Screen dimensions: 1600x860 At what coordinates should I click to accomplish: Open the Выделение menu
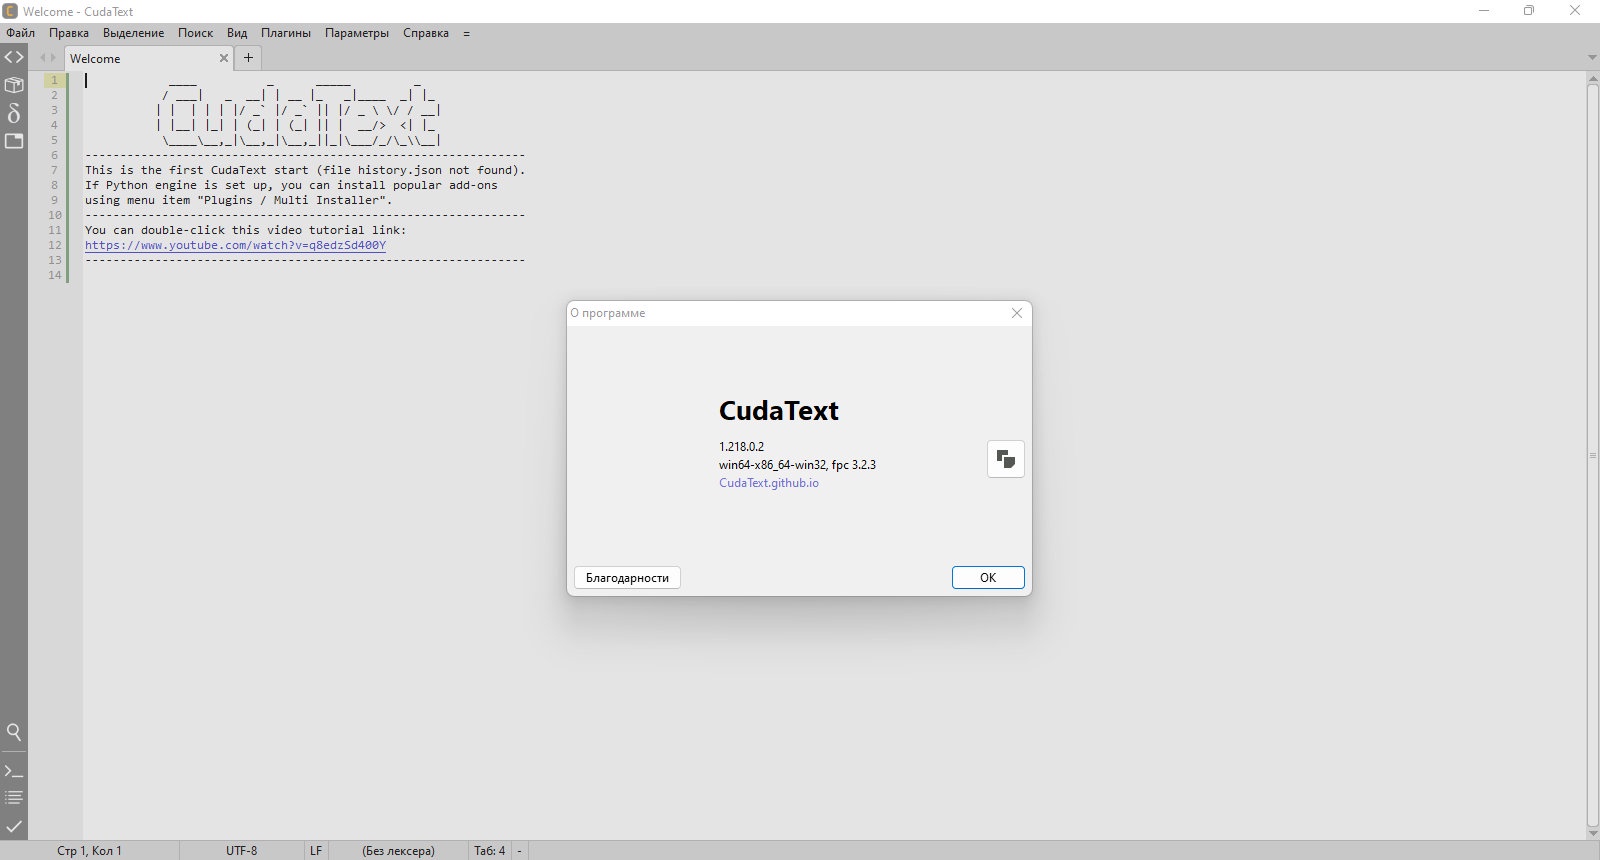[x=133, y=33]
